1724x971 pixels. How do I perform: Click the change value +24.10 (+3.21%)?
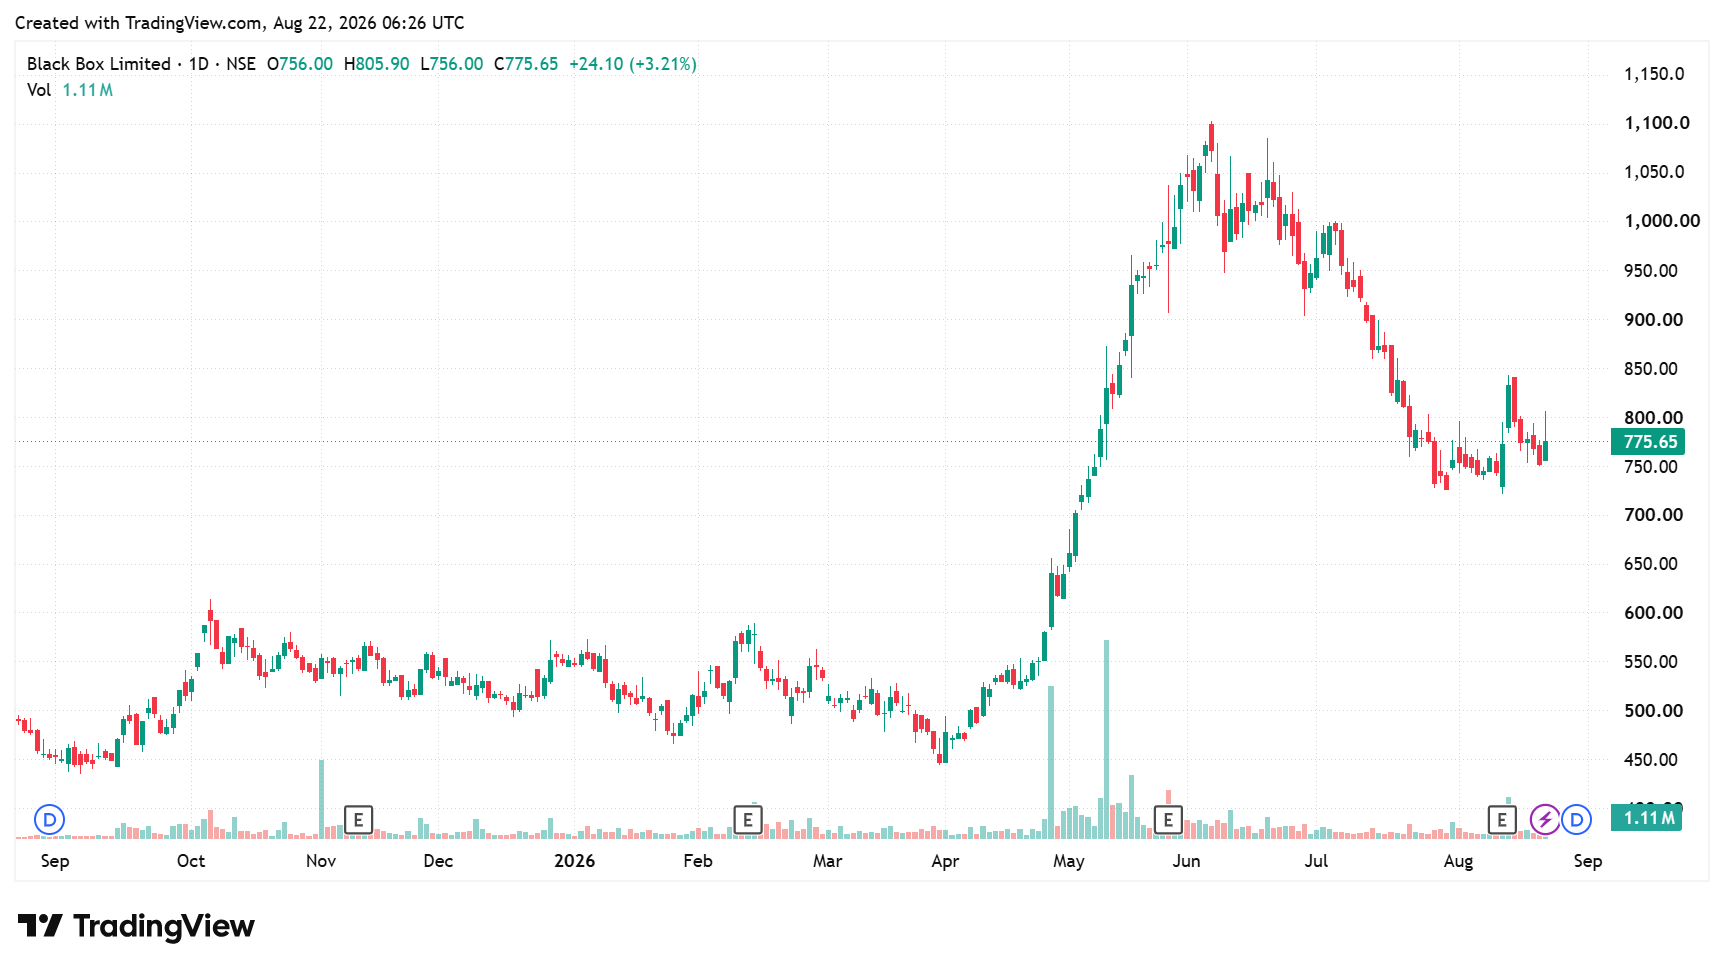point(633,64)
